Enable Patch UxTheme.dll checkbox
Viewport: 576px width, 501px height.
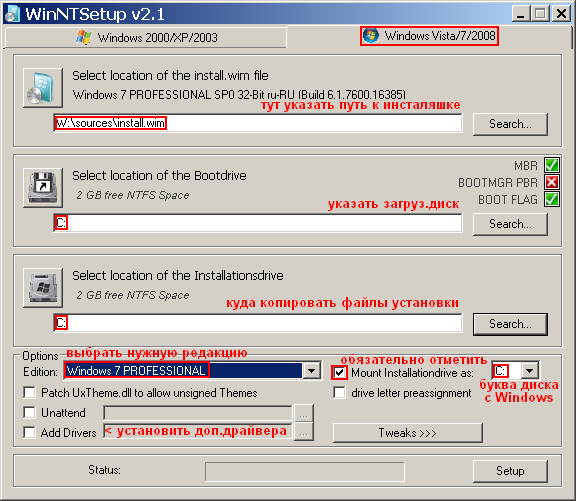tap(29, 393)
